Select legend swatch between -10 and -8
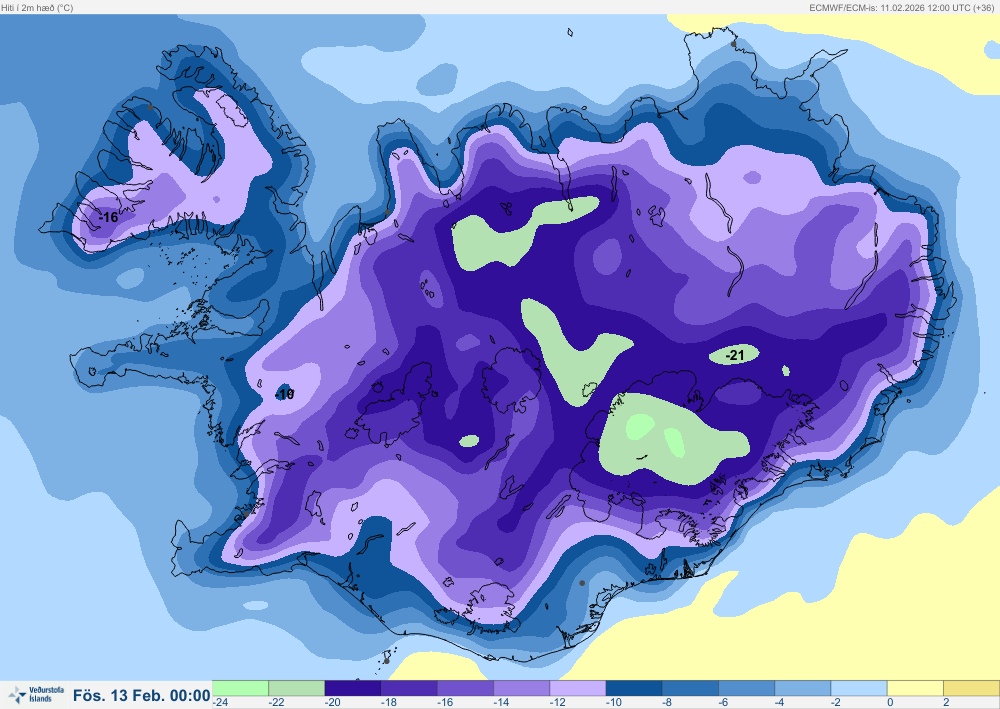1000x709 pixels. (634, 688)
